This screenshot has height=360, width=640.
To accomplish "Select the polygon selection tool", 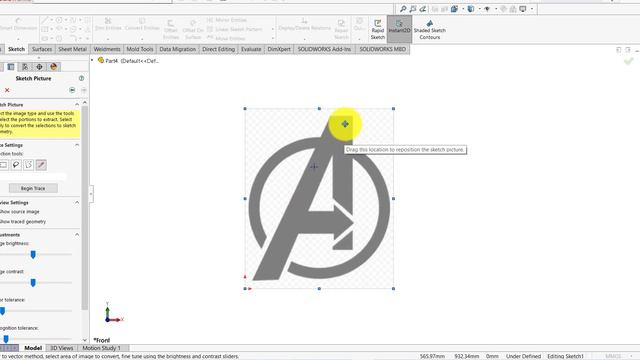I will coord(29,165).
